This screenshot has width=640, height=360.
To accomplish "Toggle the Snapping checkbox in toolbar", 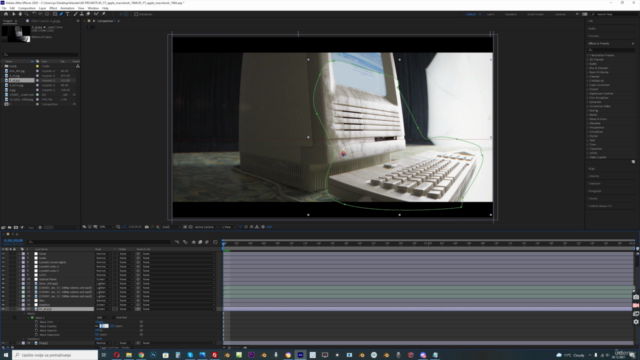I will point(136,14).
